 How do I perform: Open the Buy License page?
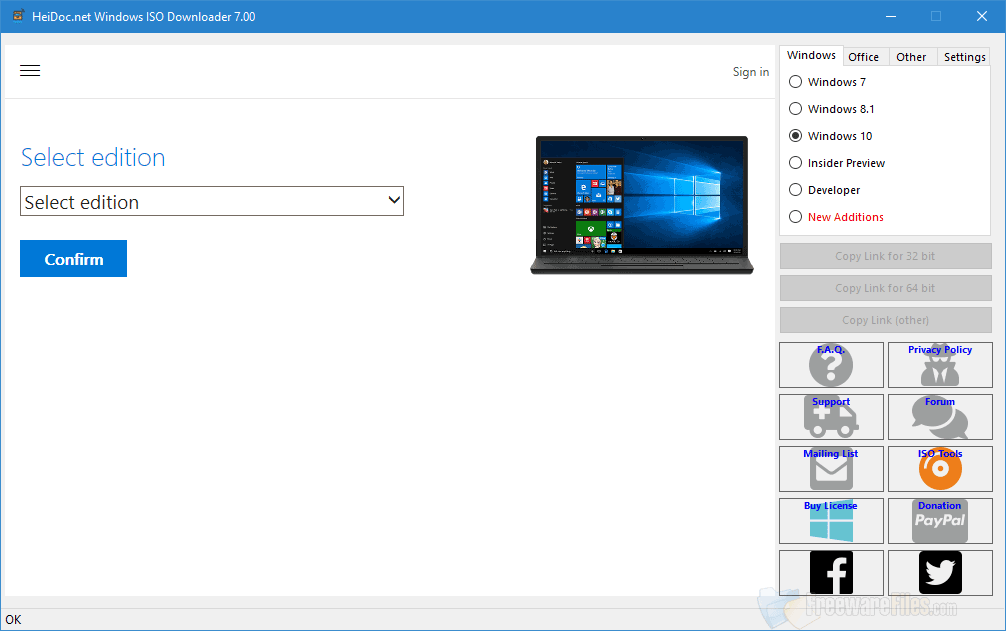click(830, 520)
